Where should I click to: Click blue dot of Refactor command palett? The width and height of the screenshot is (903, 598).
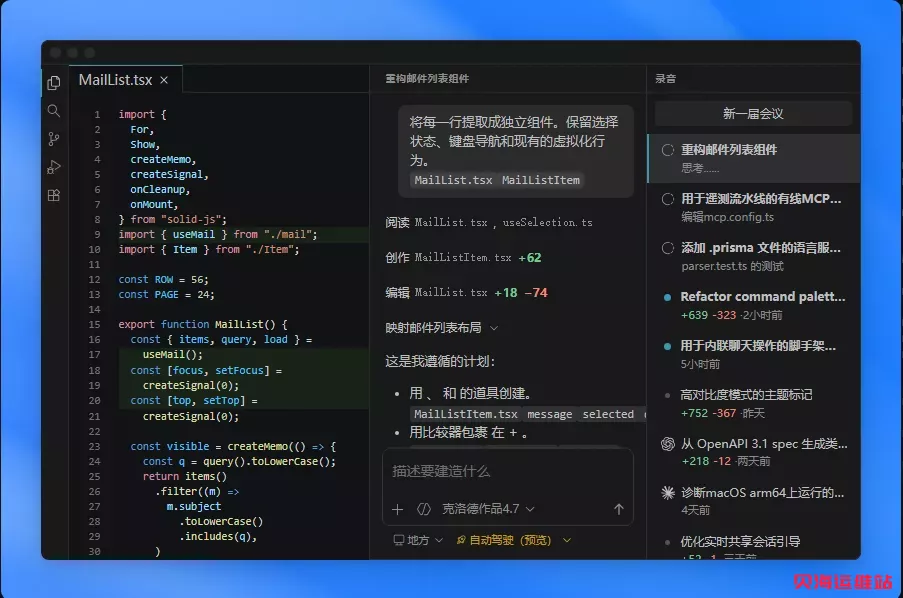[x=667, y=297]
